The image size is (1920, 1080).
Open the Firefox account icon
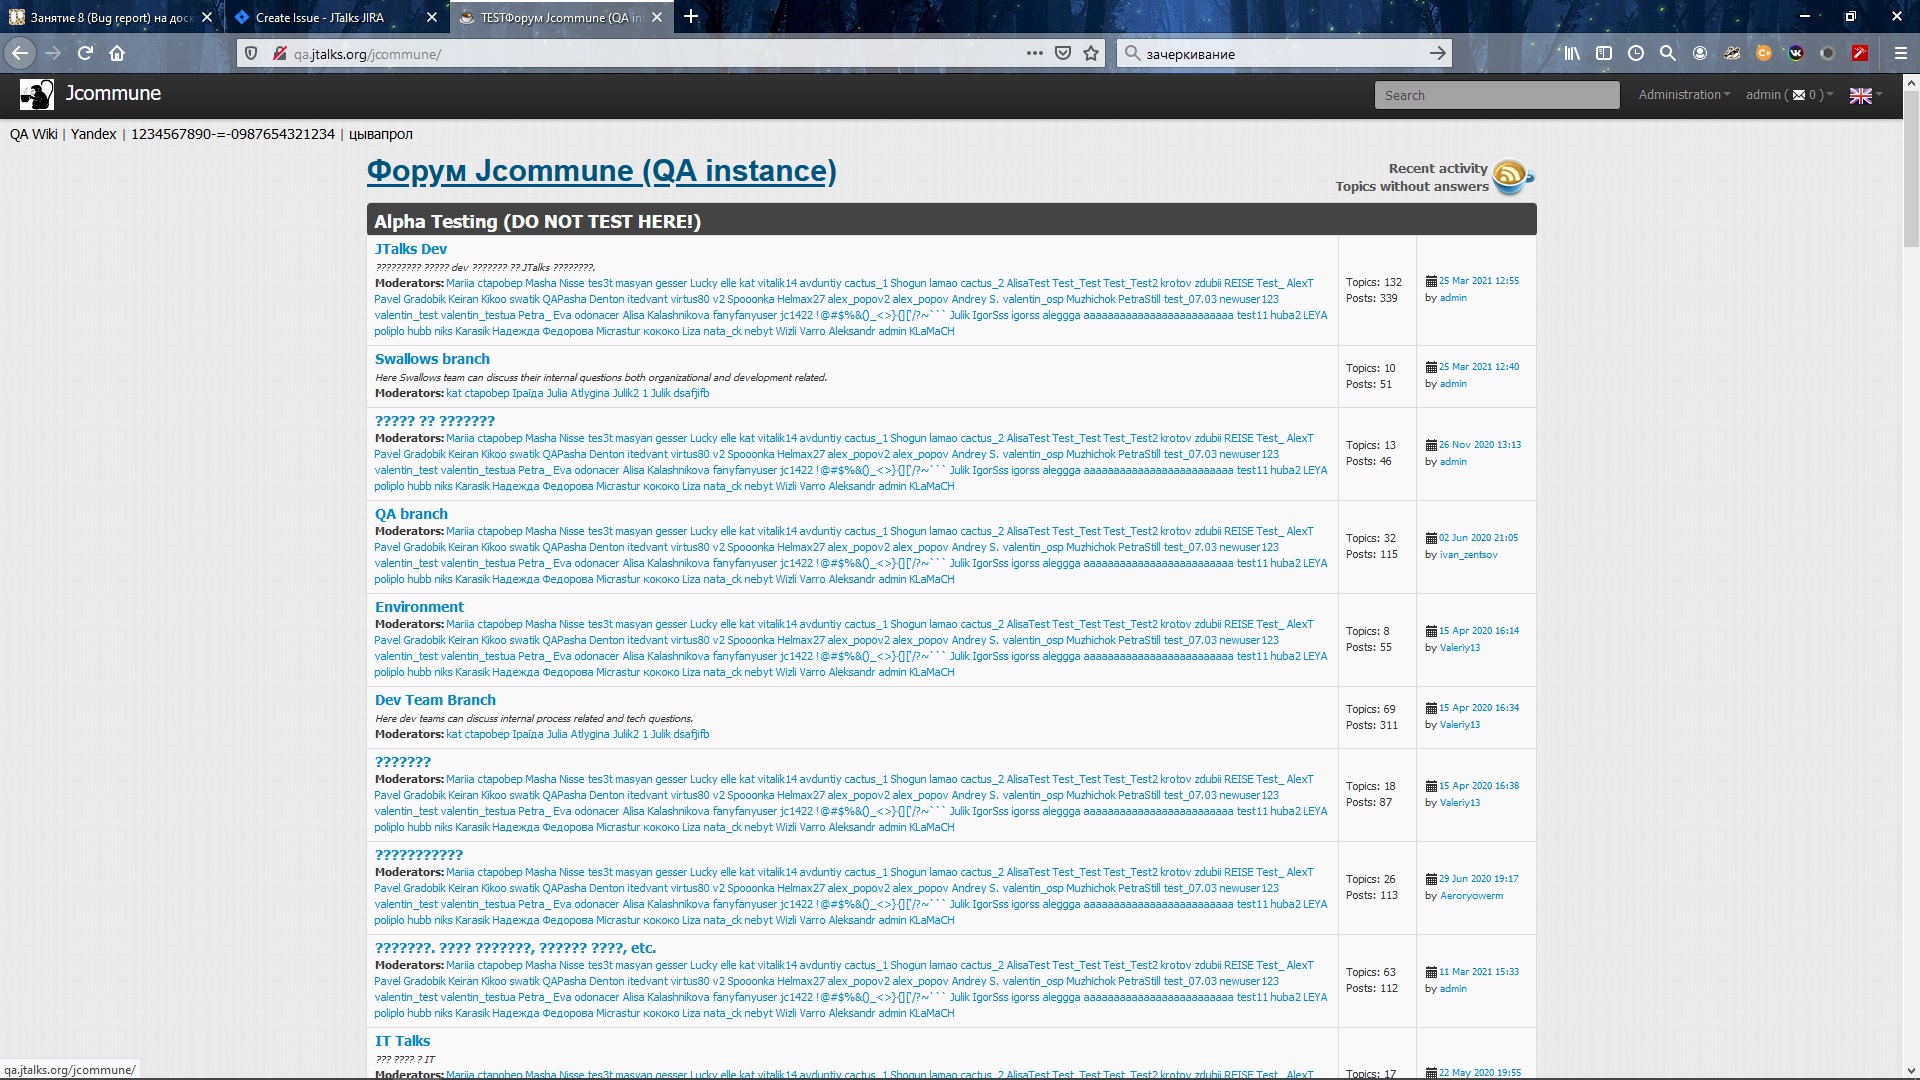(x=1700, y=53)
